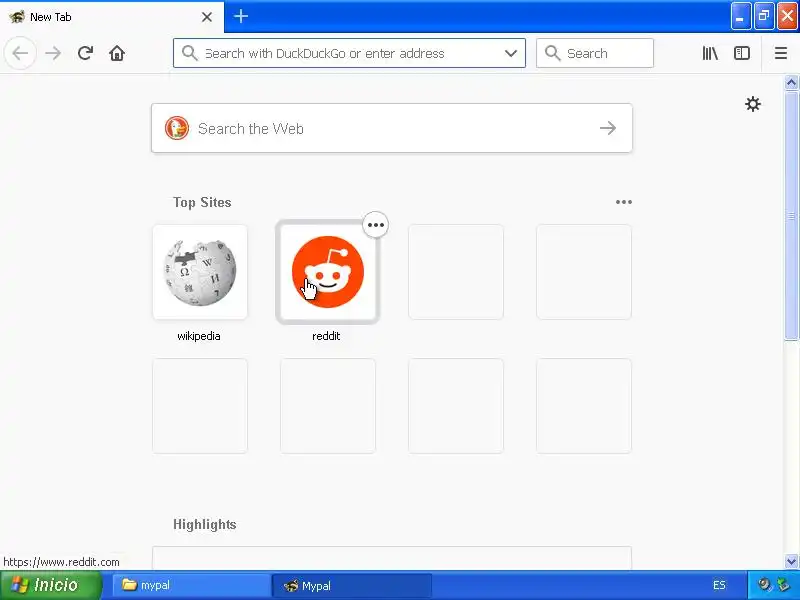Click the magnifier icon in the toolbar Search box

coord(553,53)
